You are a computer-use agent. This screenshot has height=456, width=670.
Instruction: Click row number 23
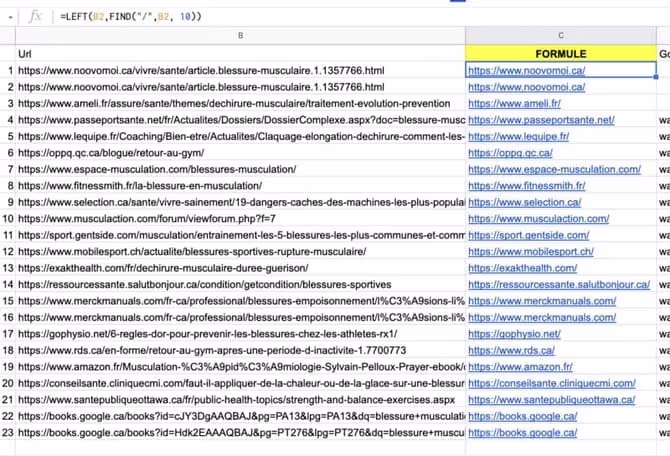[8, 433]
